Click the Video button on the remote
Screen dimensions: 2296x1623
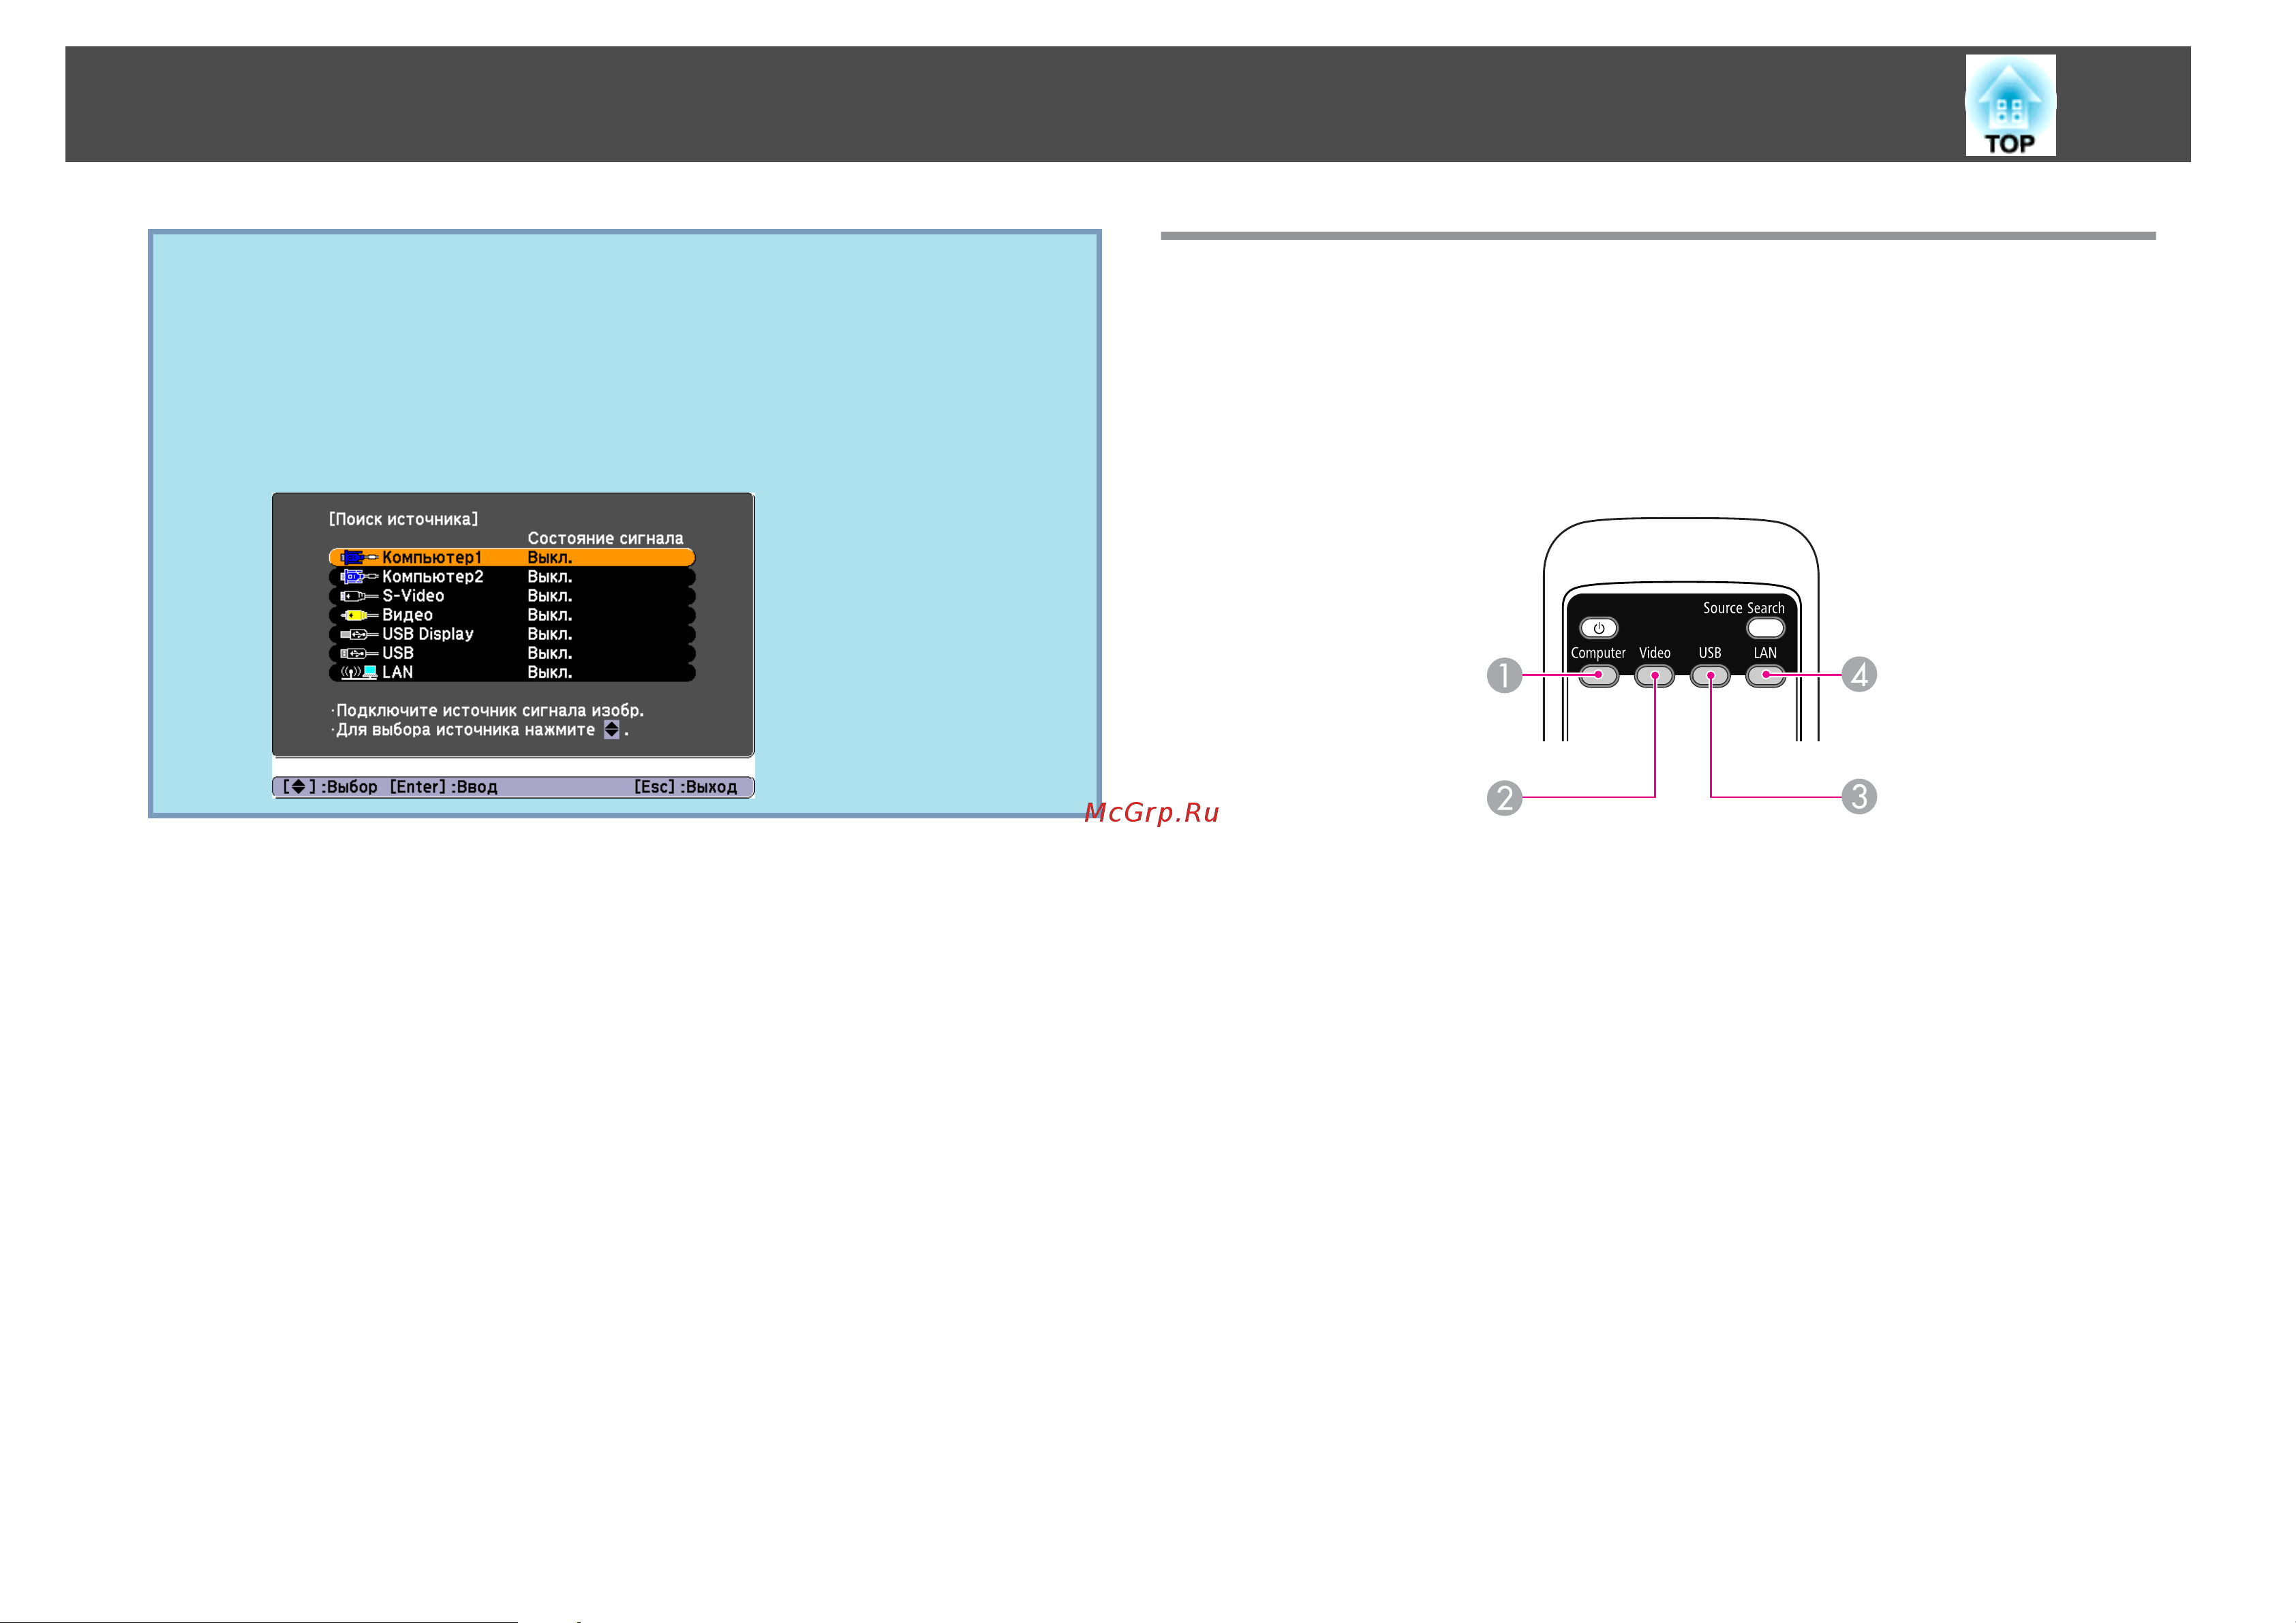pyautogui.click(x=1654, y=676)
